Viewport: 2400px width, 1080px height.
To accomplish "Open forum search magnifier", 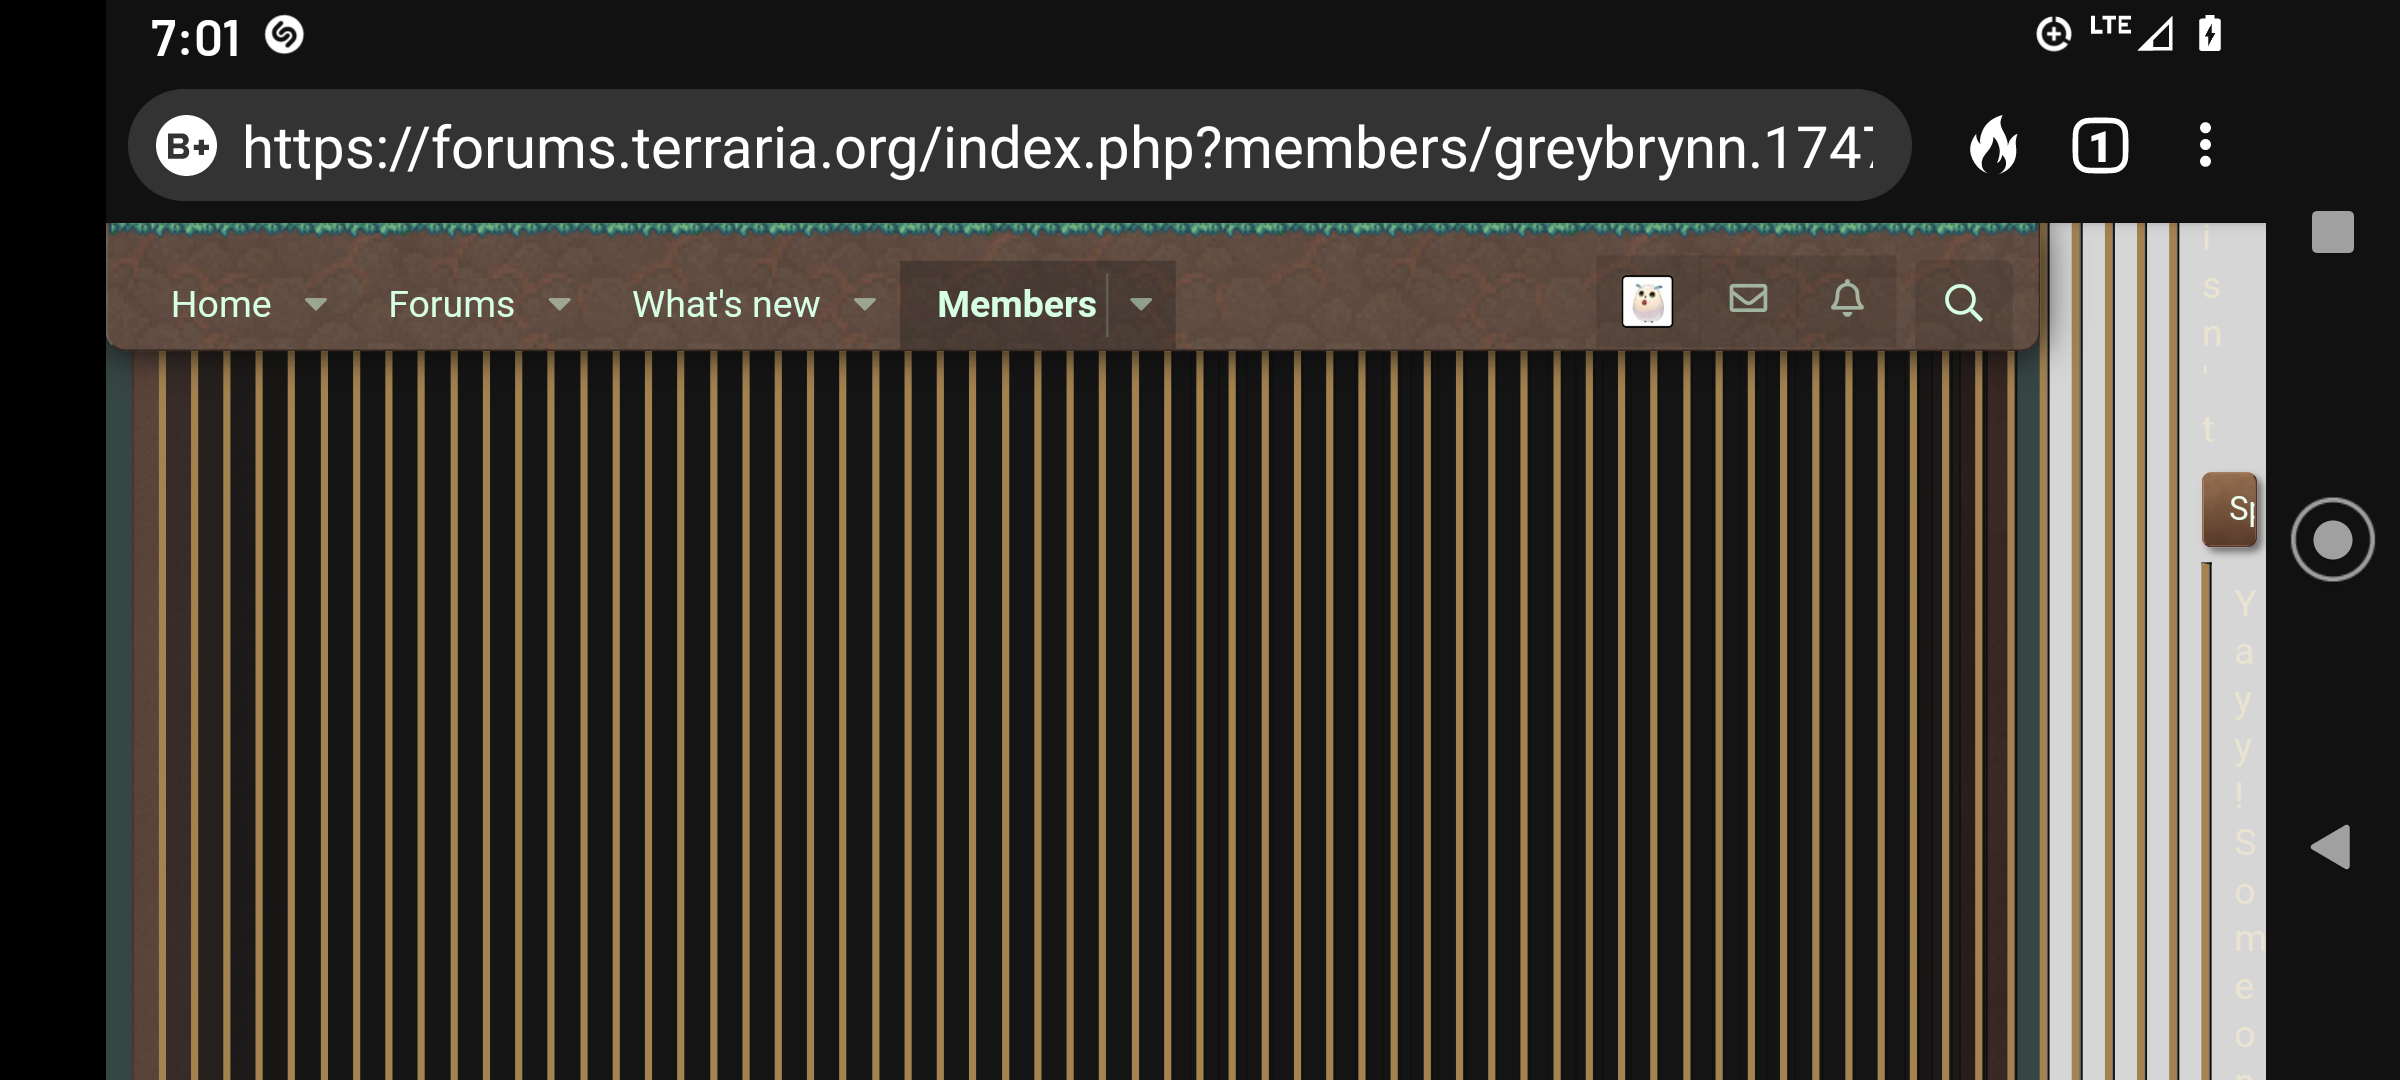I will pos(1963,302).
